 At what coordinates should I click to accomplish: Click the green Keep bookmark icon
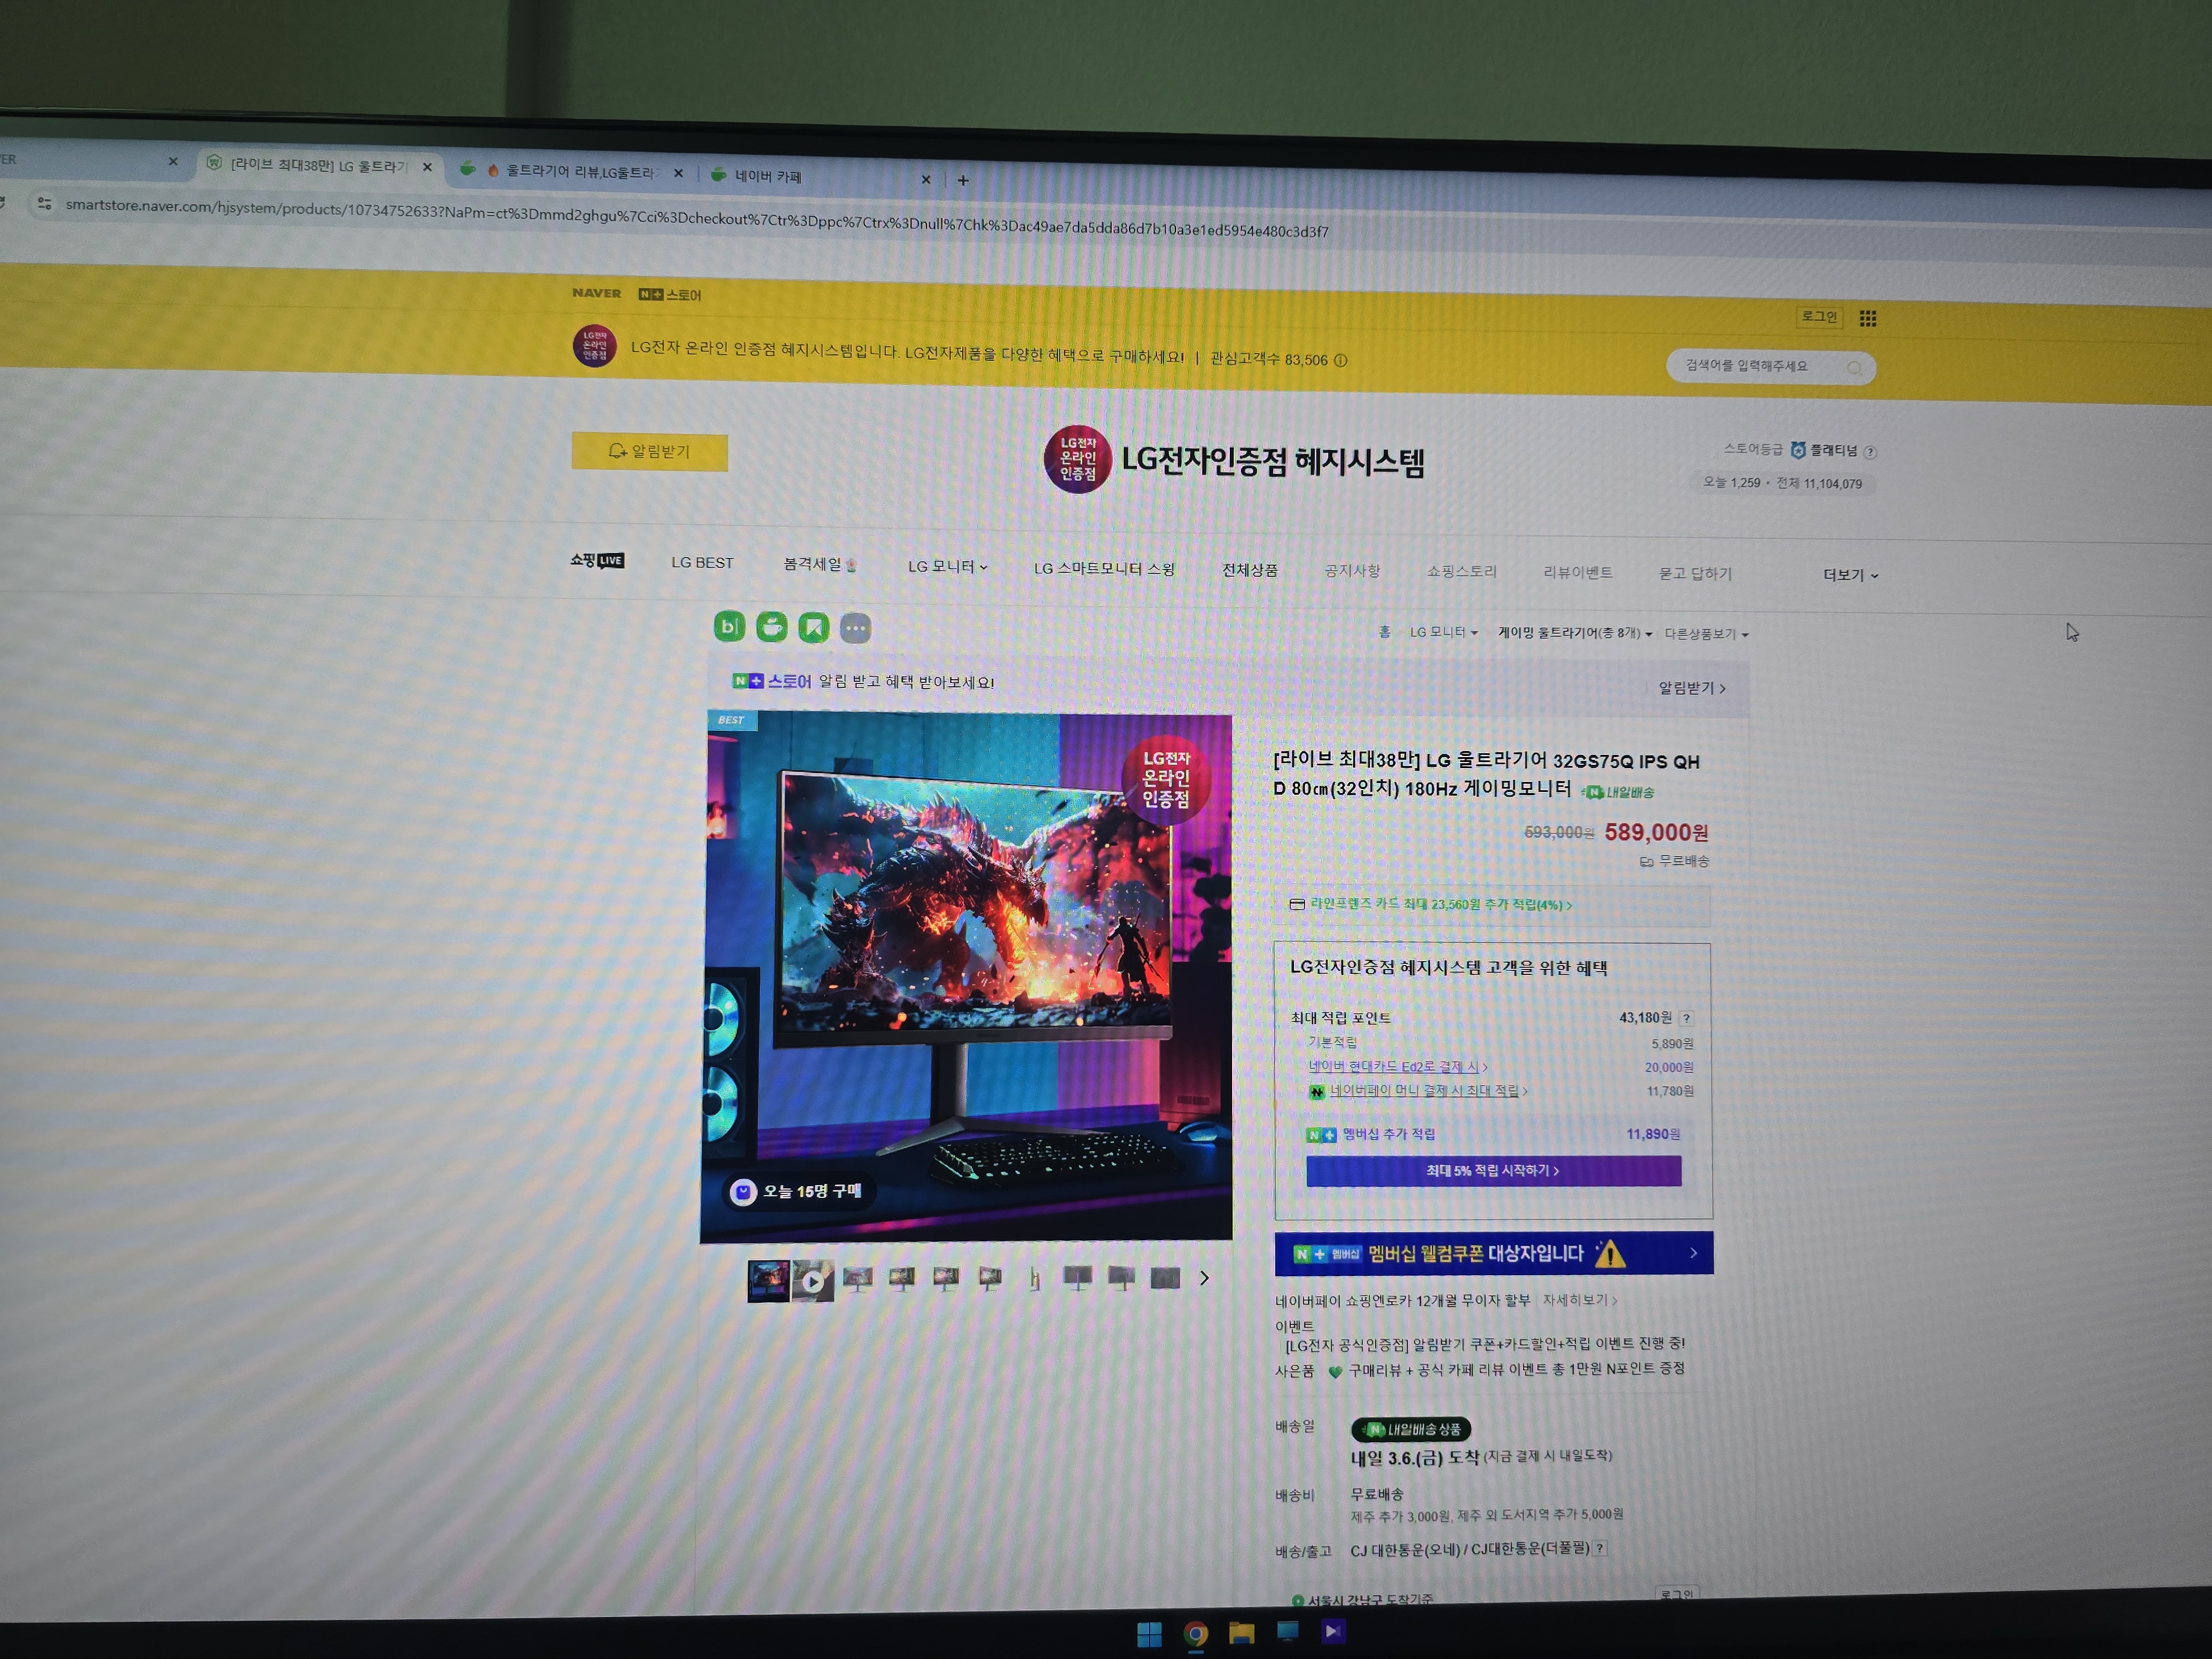click(813, 627)
